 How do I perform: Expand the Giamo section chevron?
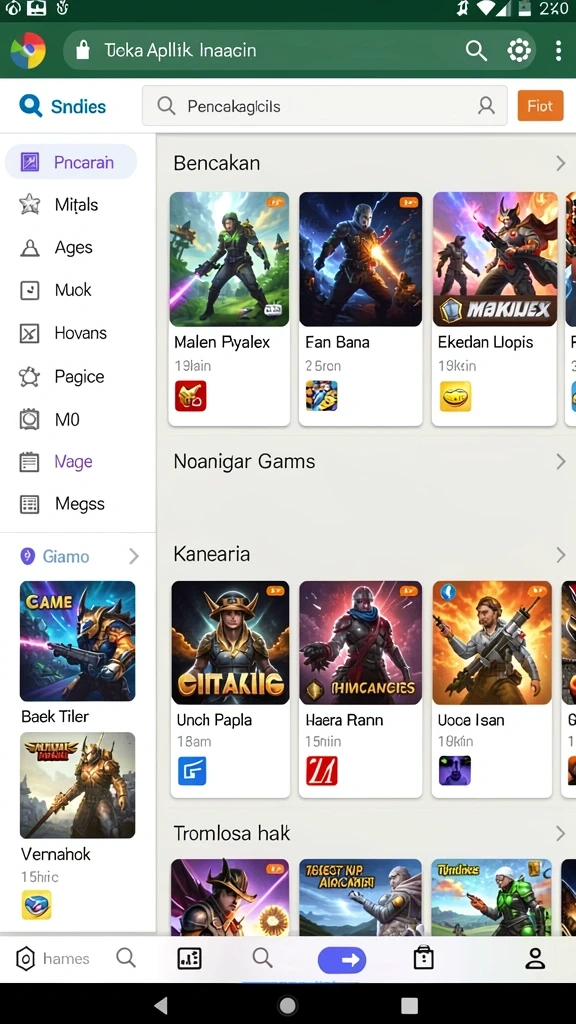coord(134,556)
